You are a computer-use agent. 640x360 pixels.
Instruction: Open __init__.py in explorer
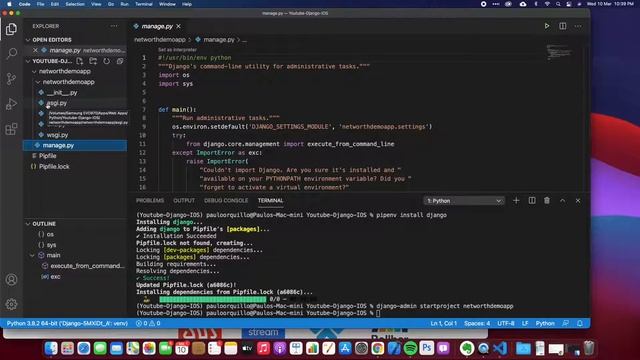click(62, 93)
